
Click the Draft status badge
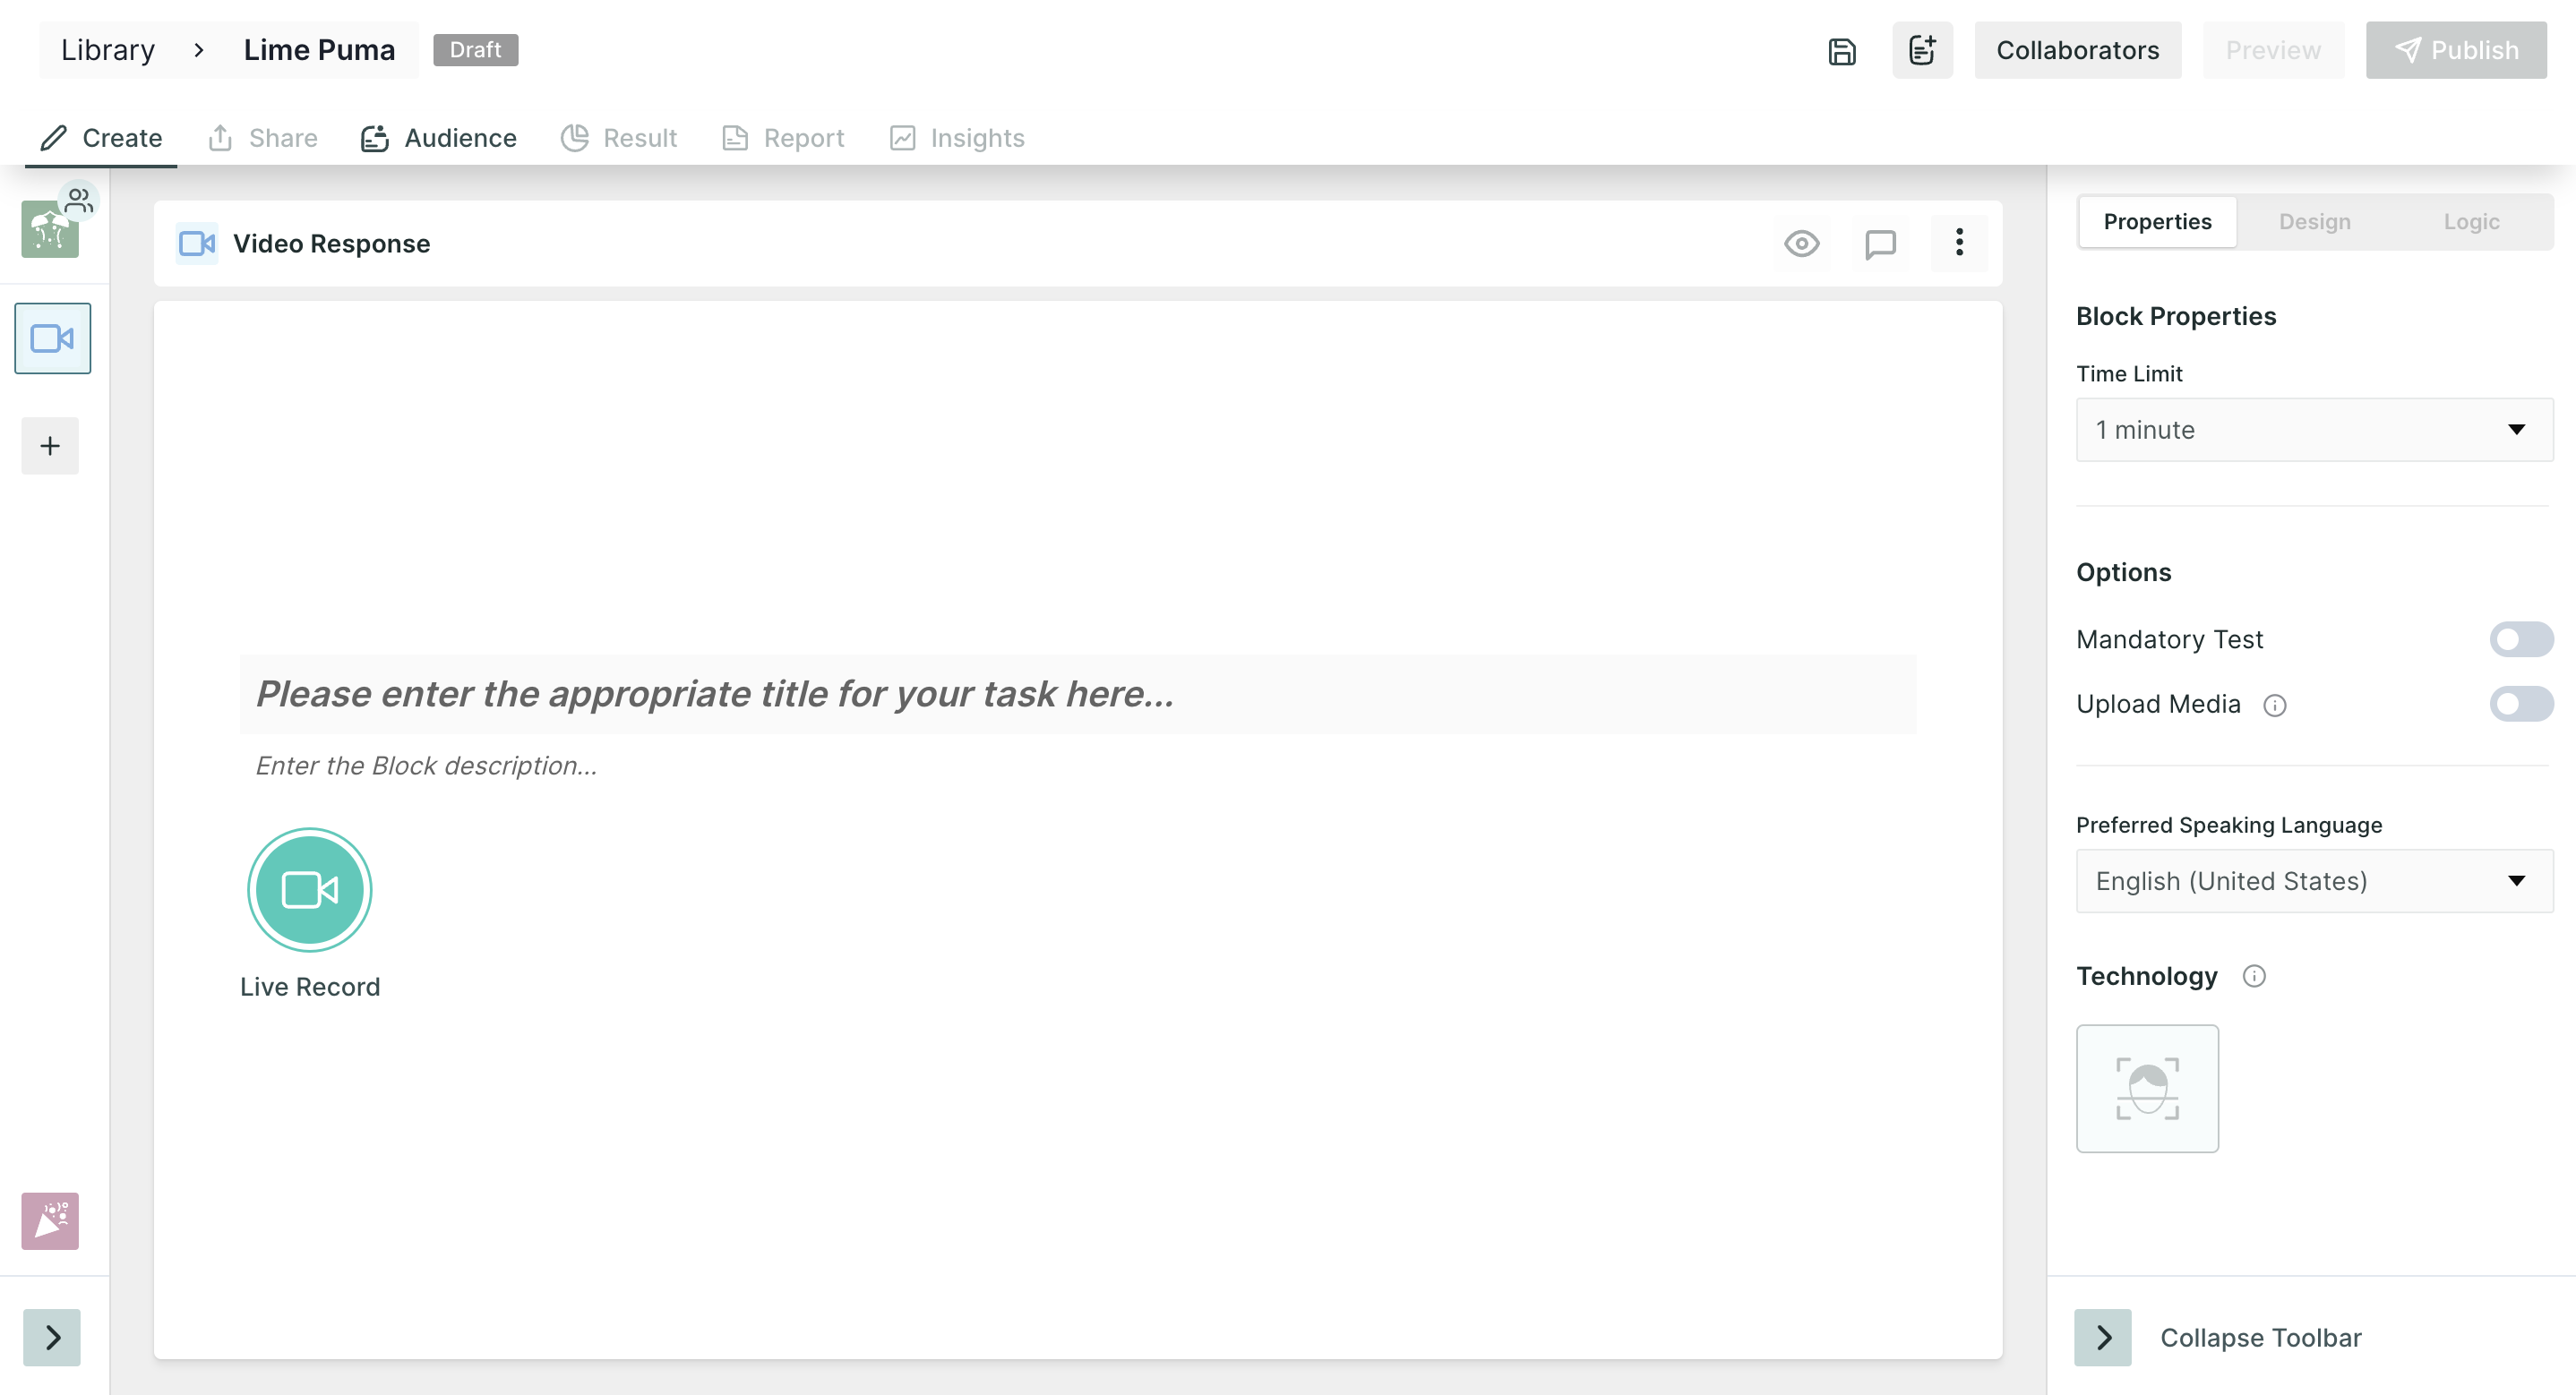tap(475, 50)
